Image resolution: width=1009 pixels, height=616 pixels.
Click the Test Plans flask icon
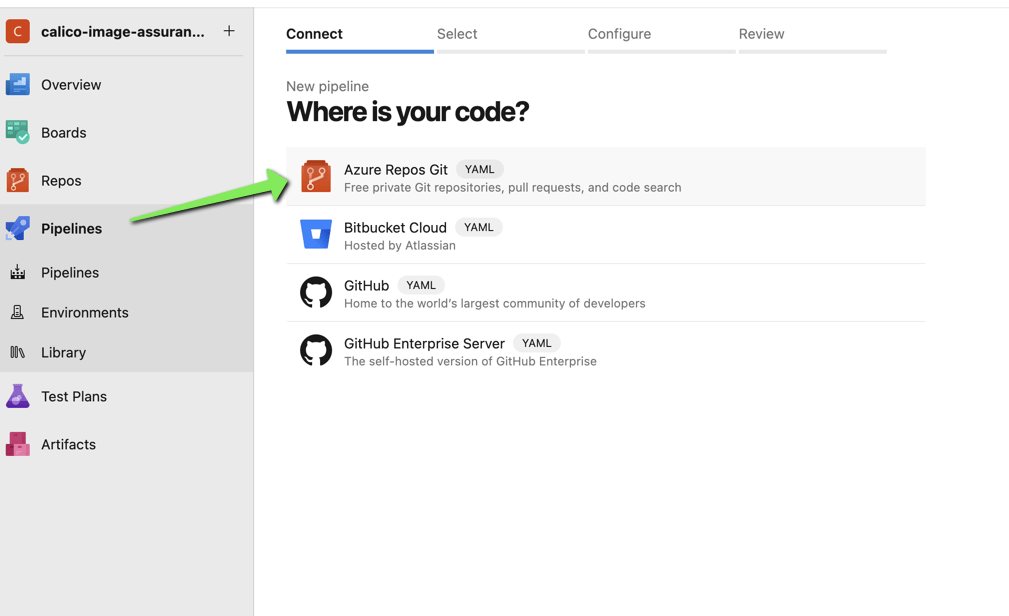coord(18,396)
